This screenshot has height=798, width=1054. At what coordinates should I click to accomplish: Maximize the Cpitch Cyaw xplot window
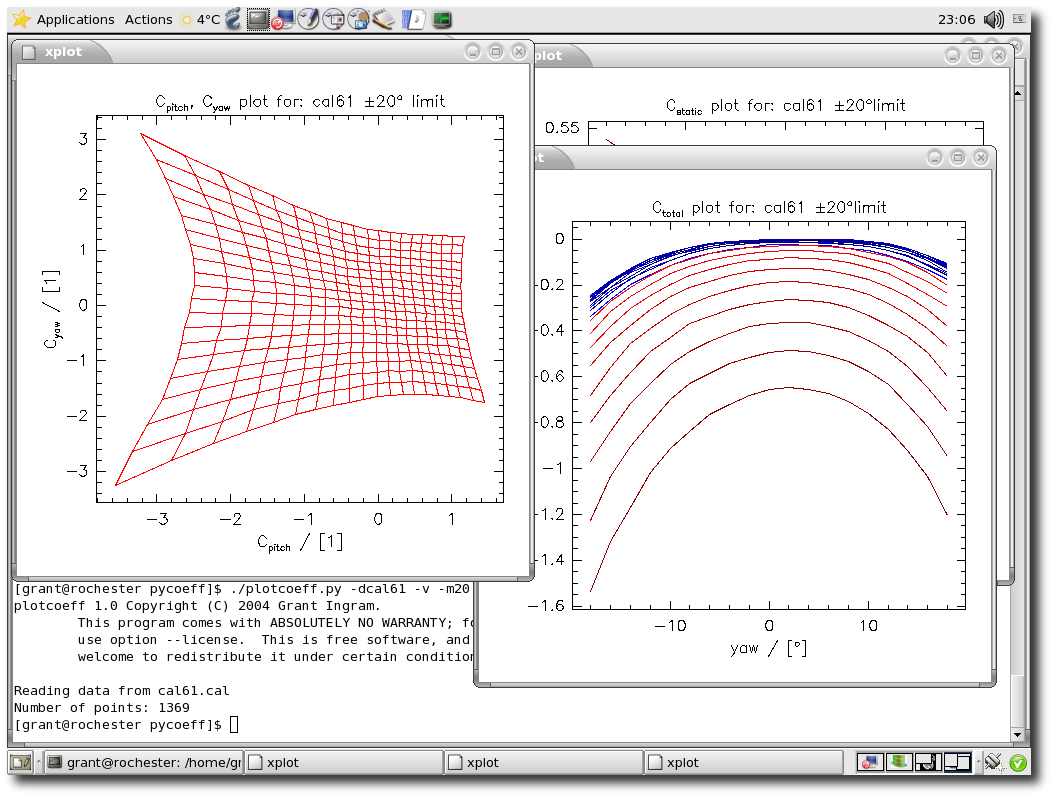[x=495, y=52]
